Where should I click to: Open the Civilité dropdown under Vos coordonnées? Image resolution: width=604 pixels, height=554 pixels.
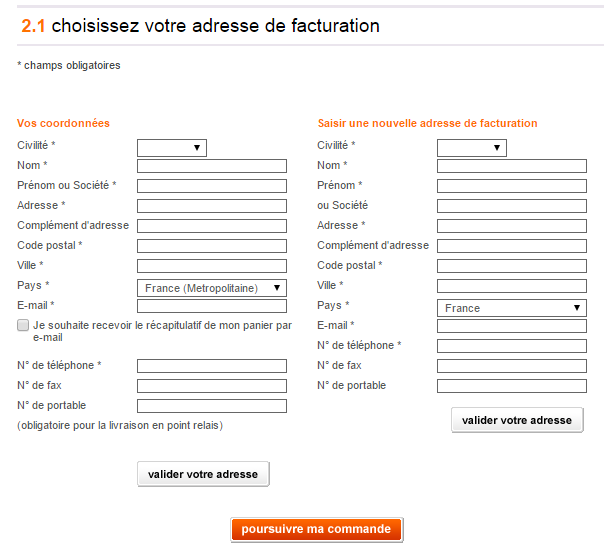coord(172,148)
